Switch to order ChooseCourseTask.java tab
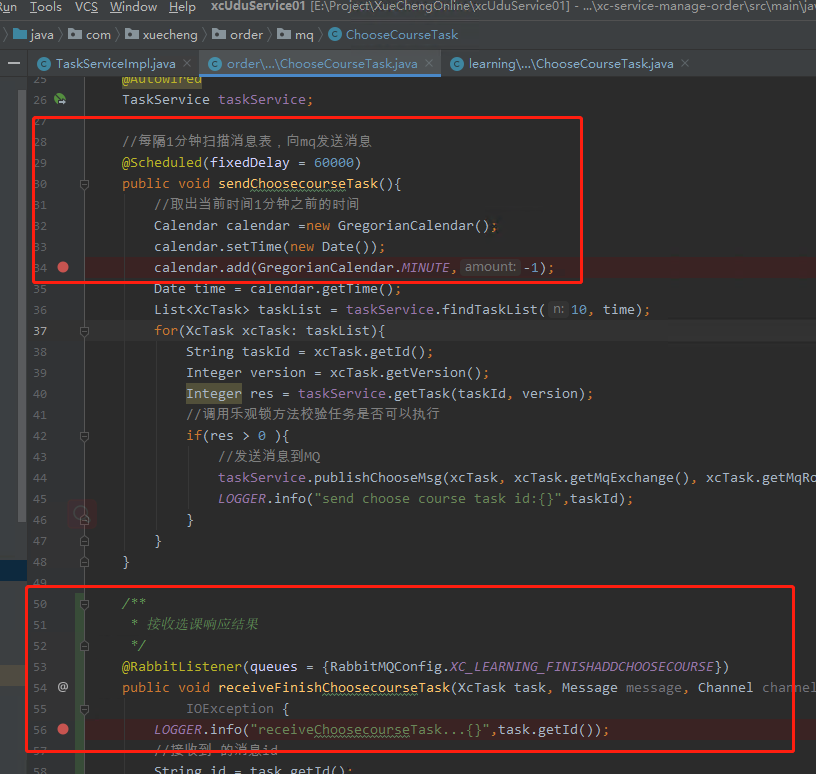This screenshot has width=816, height=774. click(x=322, y=64)
